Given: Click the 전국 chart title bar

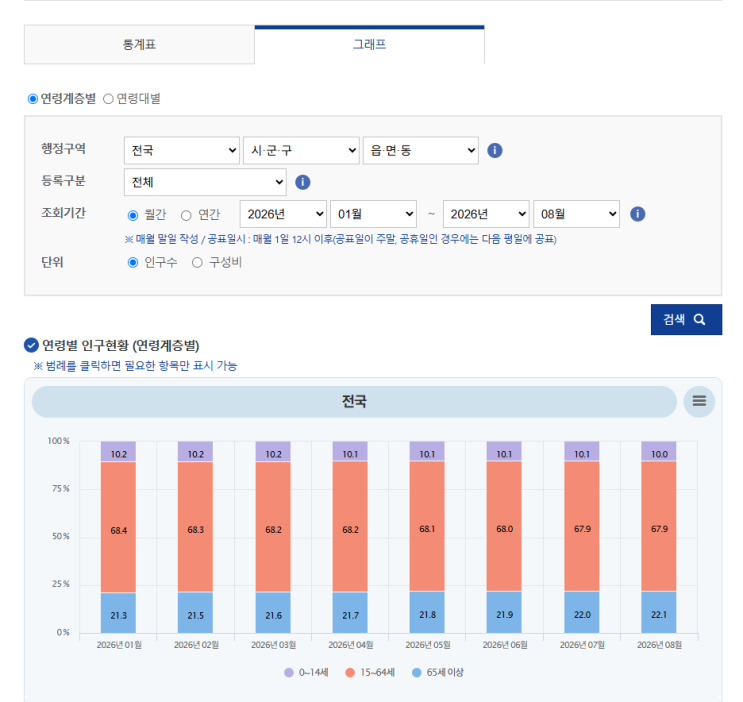Looking at the screenshot, I should tap(354, 401).
